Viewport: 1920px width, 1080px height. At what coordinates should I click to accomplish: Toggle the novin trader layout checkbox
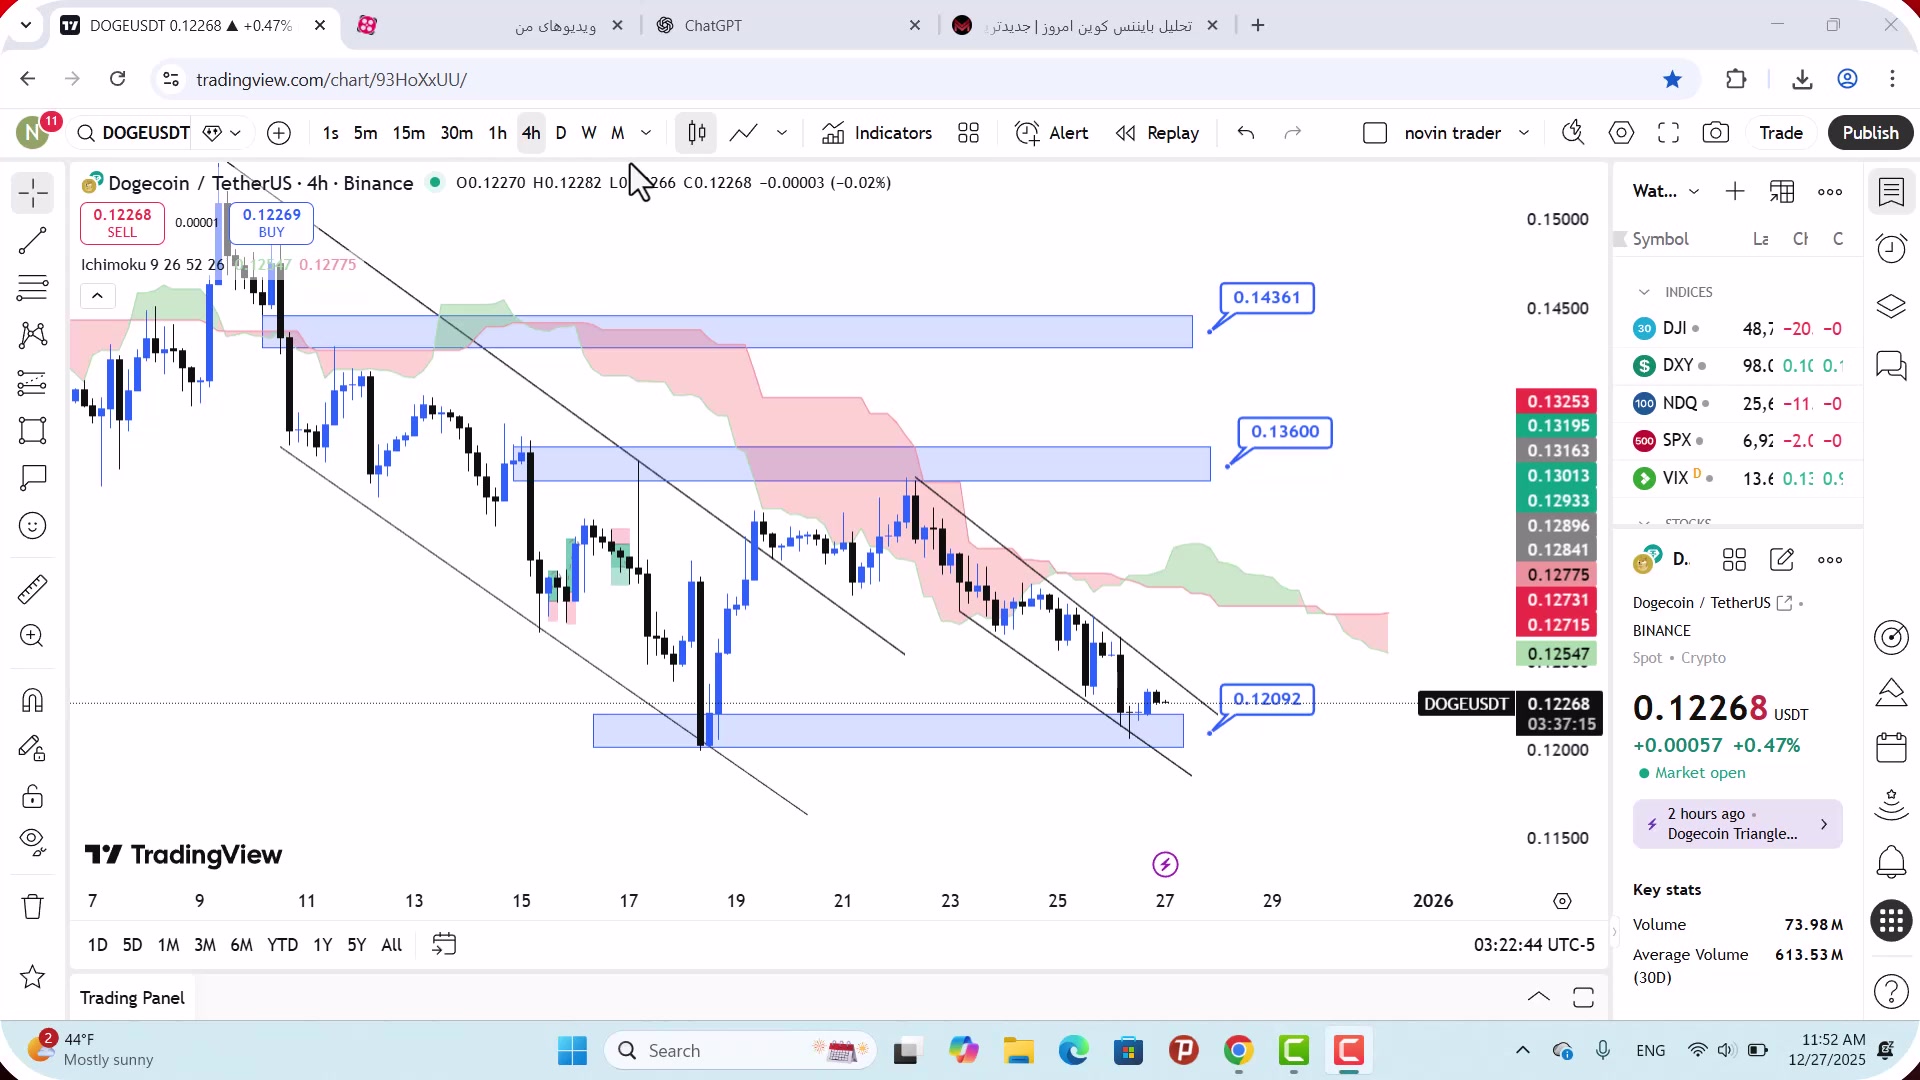(1375, 133)
